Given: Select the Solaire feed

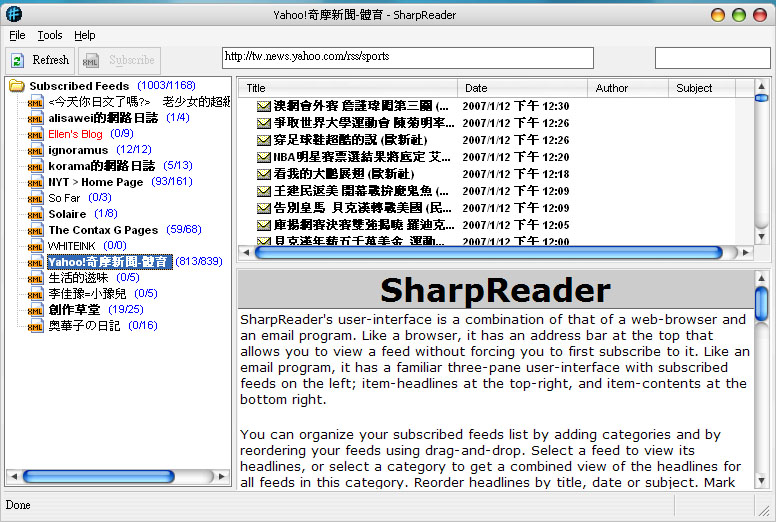Looking at the screenshot, I should click(67, 214).
